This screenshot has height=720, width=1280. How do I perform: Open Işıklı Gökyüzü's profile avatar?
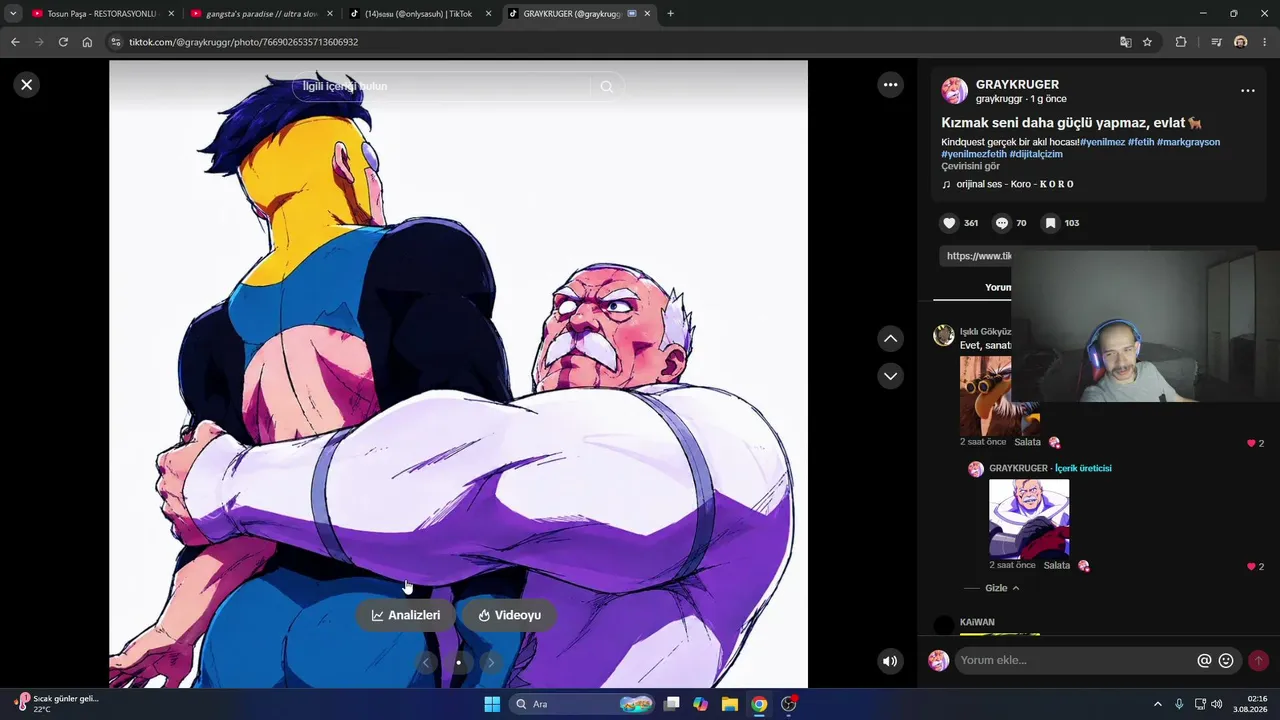944,335
